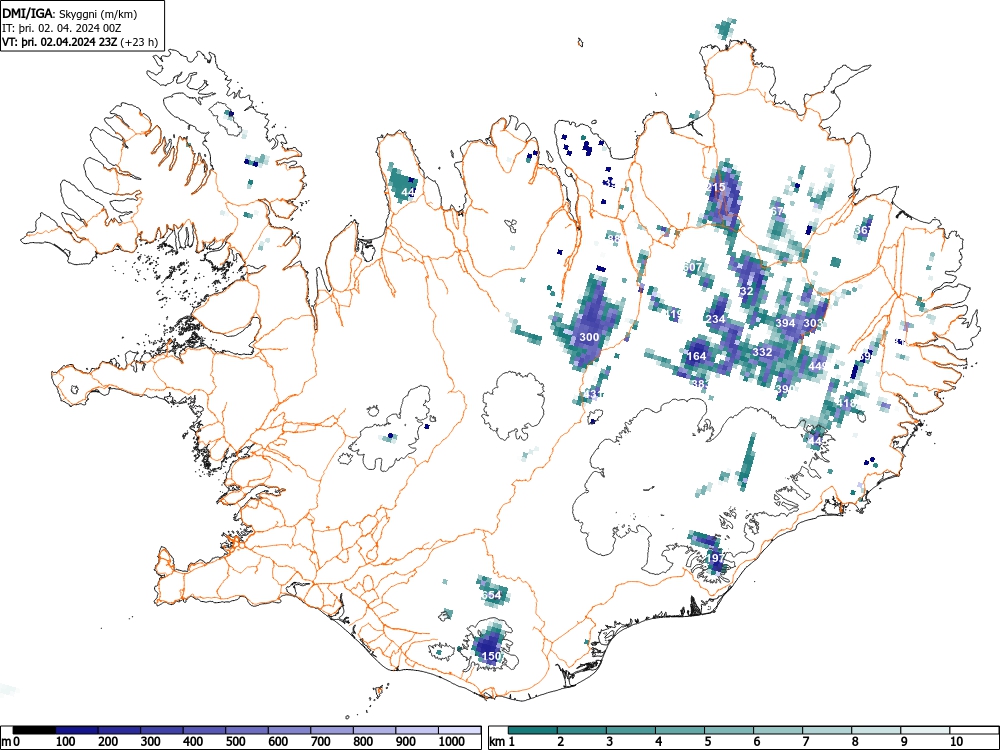Click the '8' label on the km legend

click(855, 742)
